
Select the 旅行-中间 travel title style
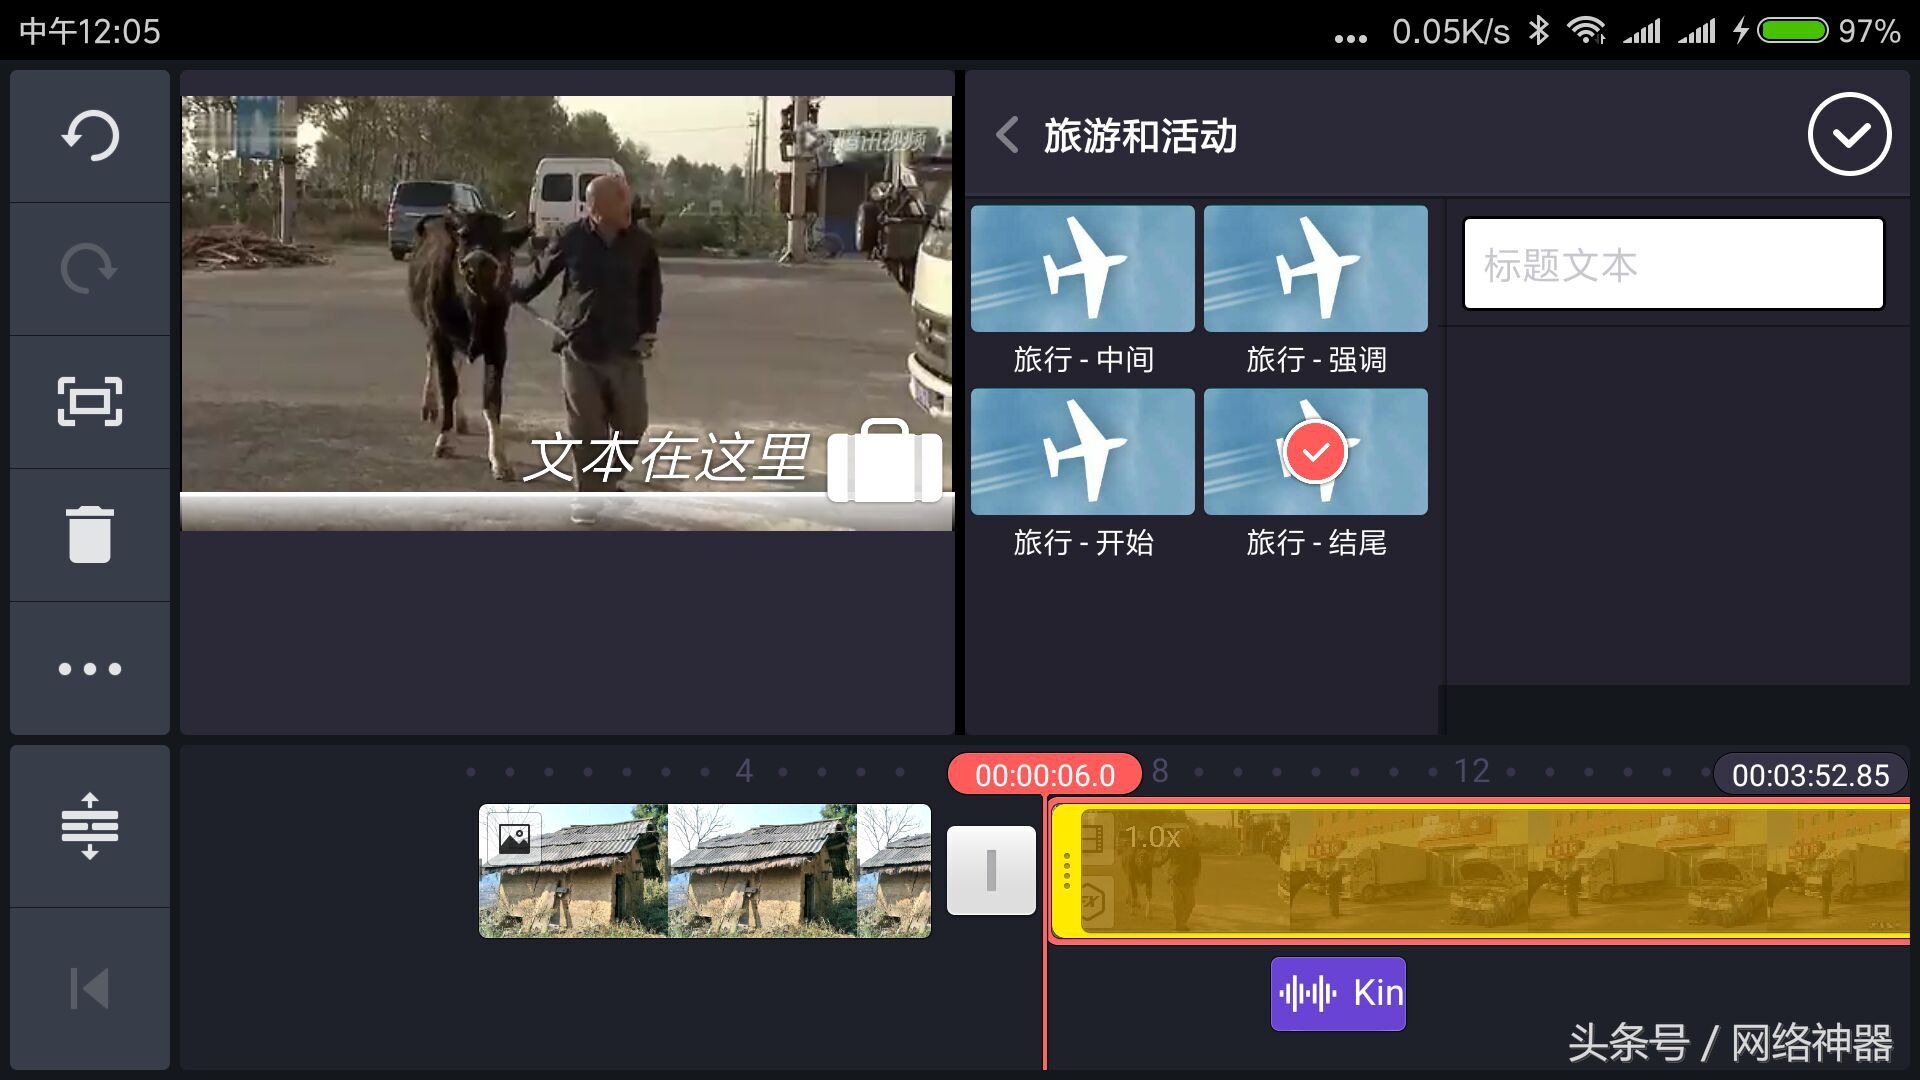pyautogui.click(x=1081, y=268)
